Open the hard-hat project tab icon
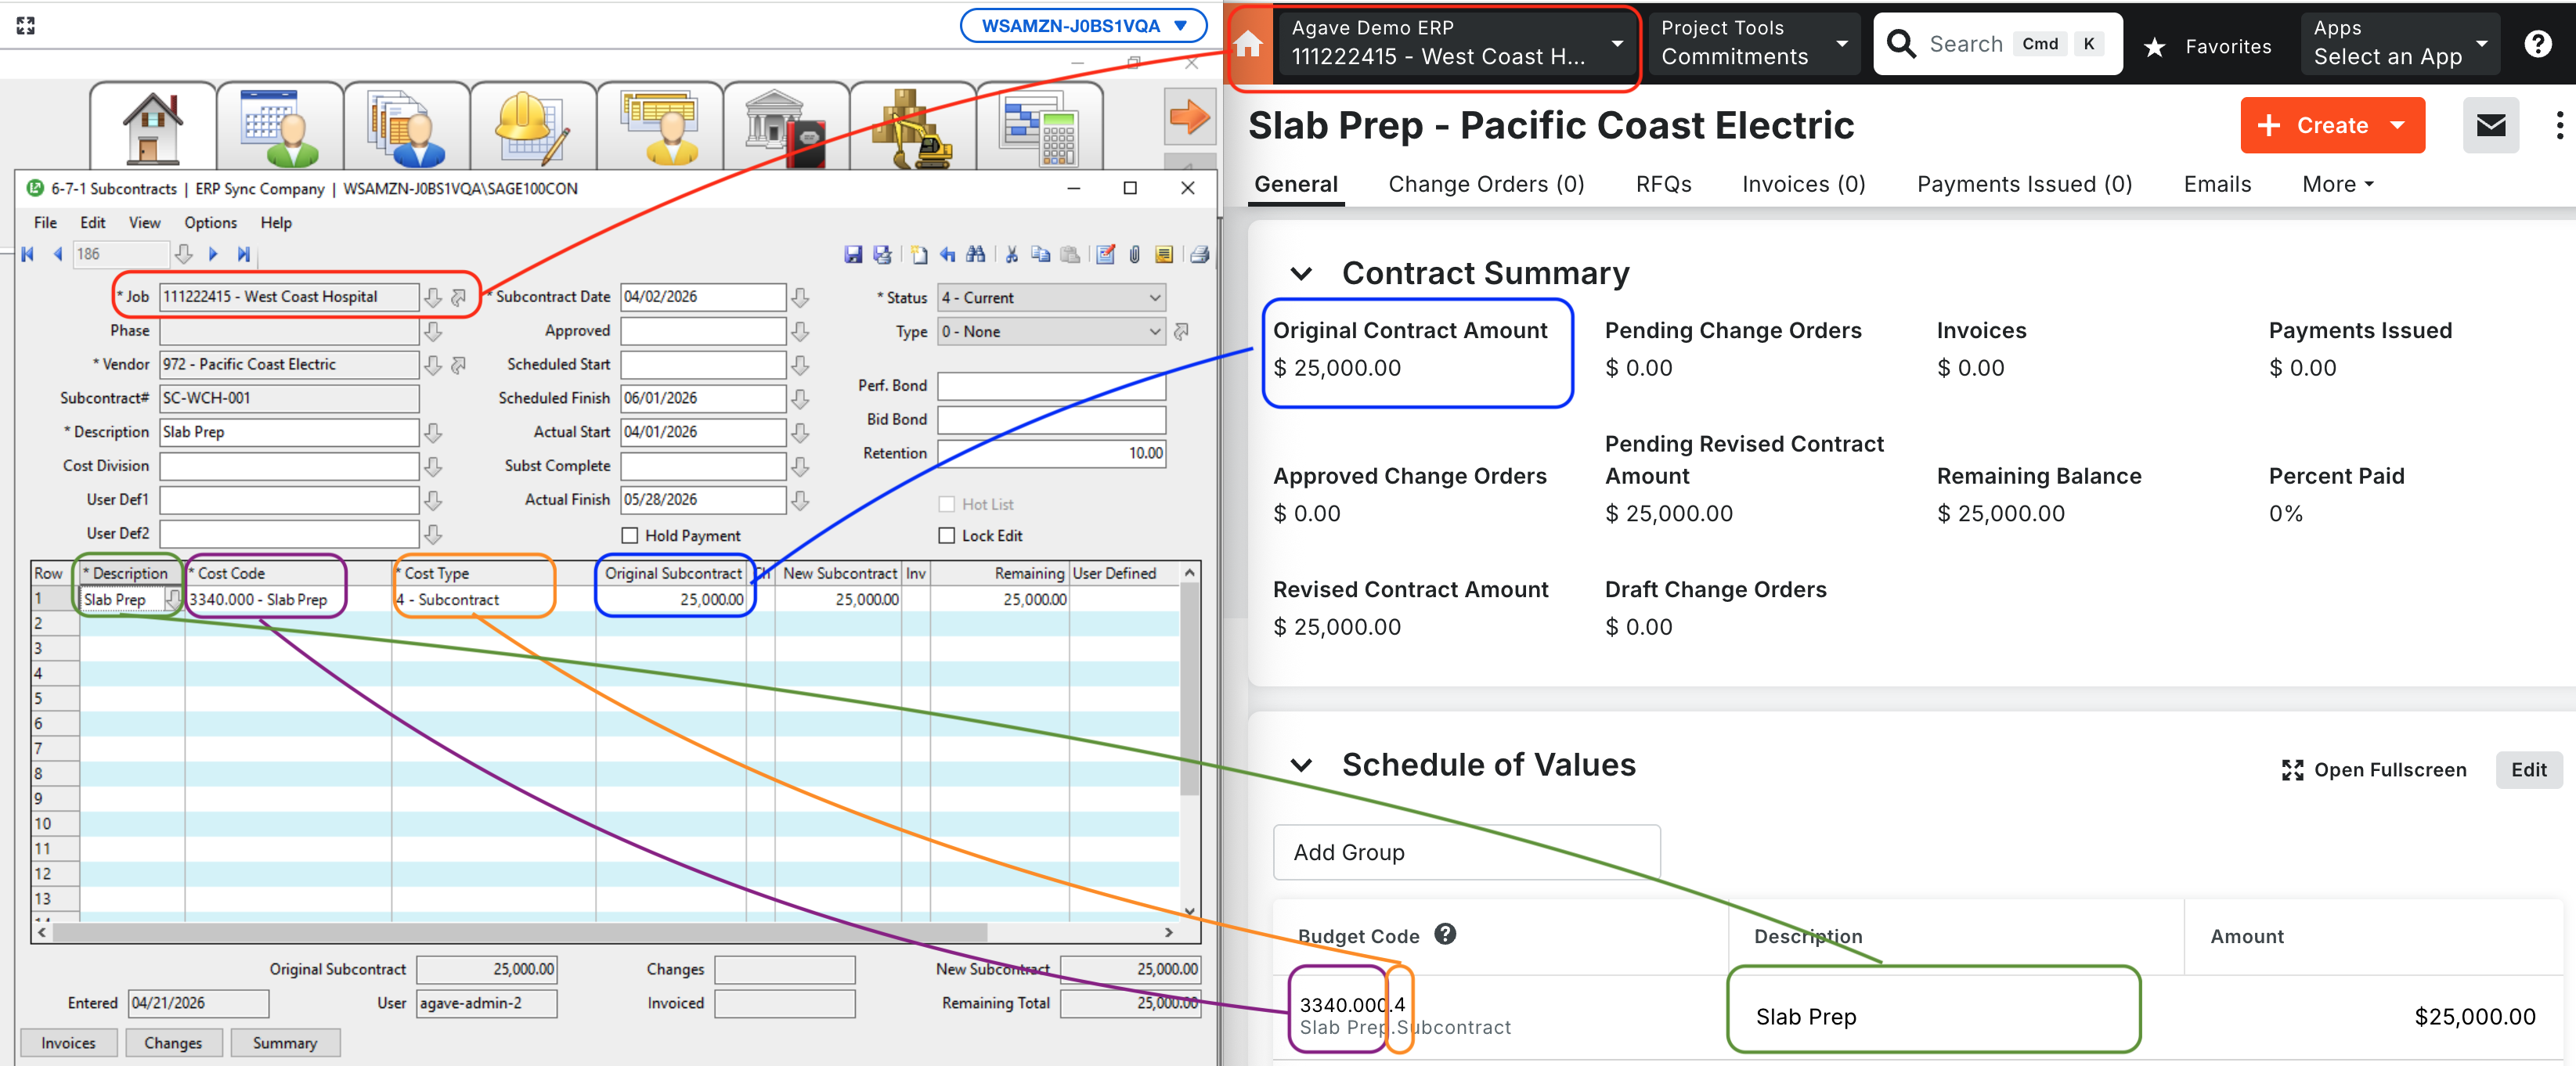Image resolution: width=2576 pixels, height=1066 pixels. click(x=534, y=127)
